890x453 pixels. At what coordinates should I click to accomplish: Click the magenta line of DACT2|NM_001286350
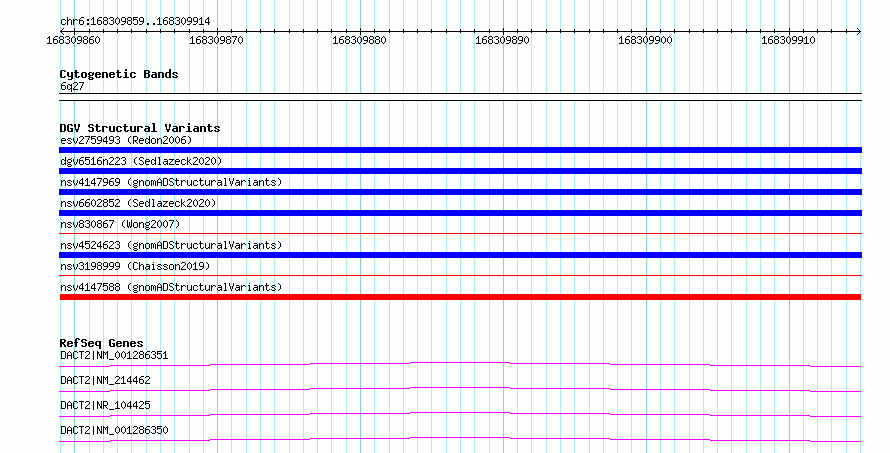coord(460,439)
